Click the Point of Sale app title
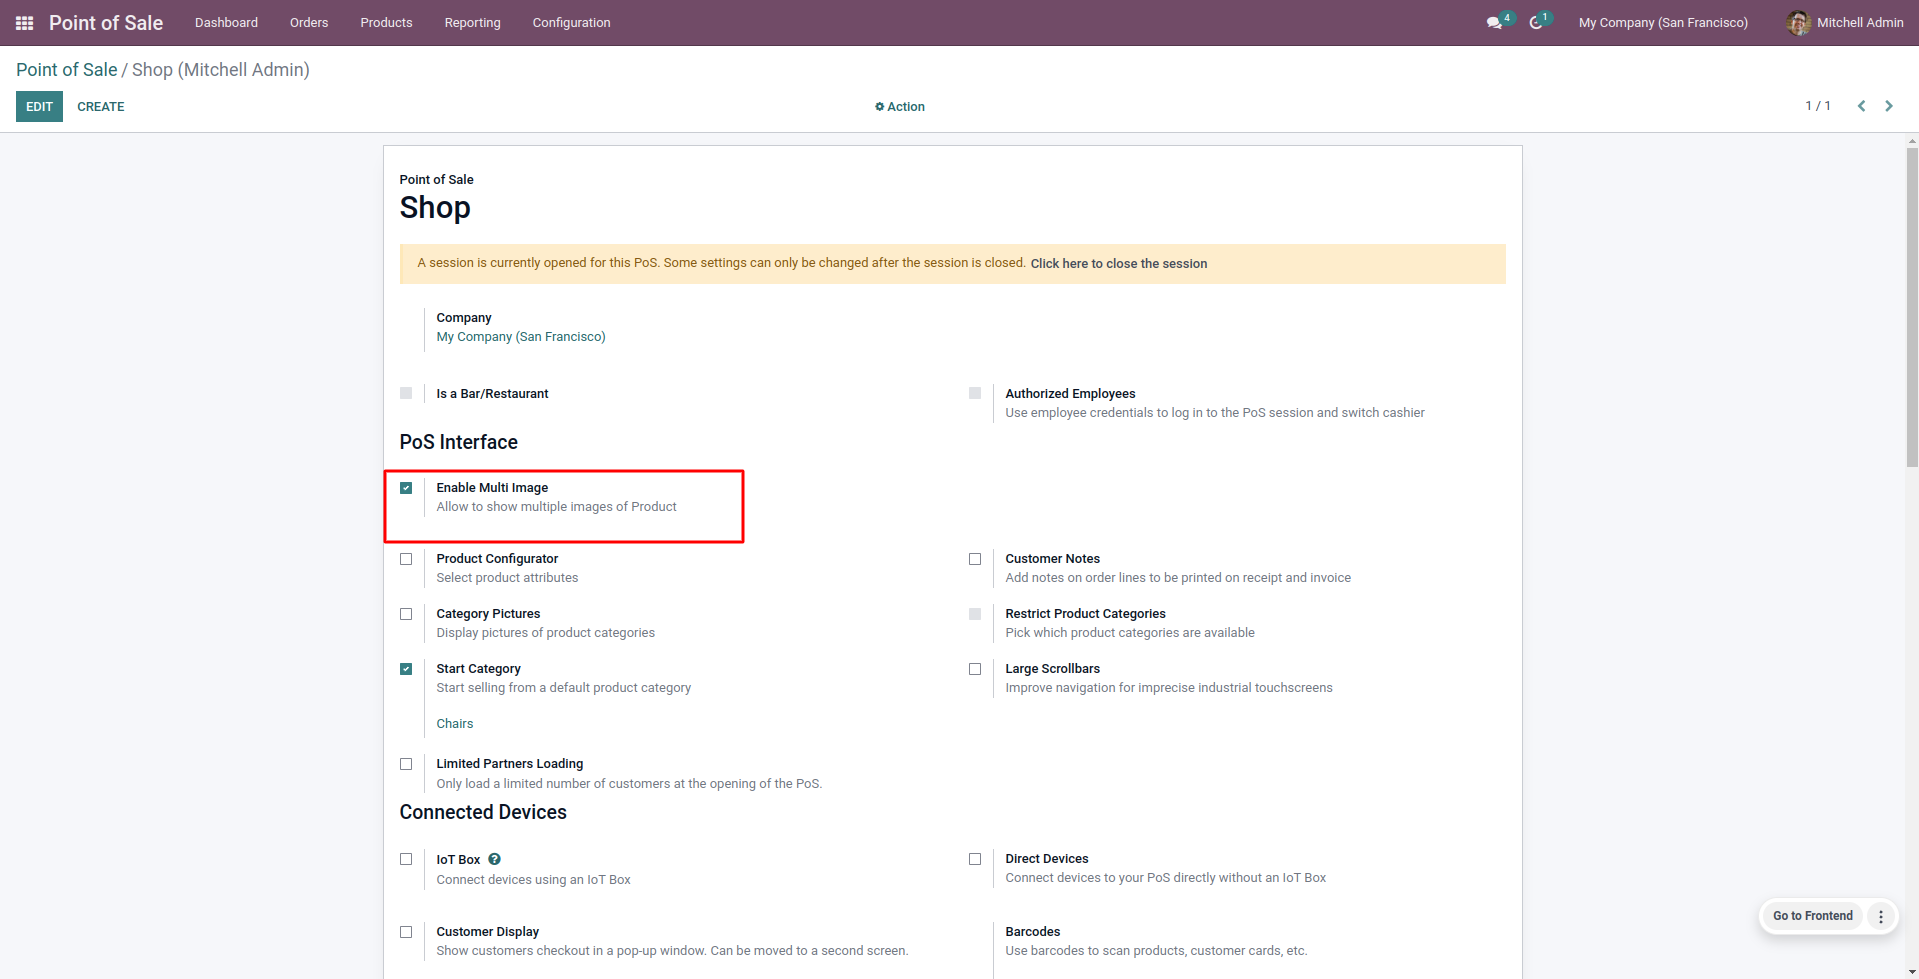This screenshot has width=1919, height=979. point(106,23)
